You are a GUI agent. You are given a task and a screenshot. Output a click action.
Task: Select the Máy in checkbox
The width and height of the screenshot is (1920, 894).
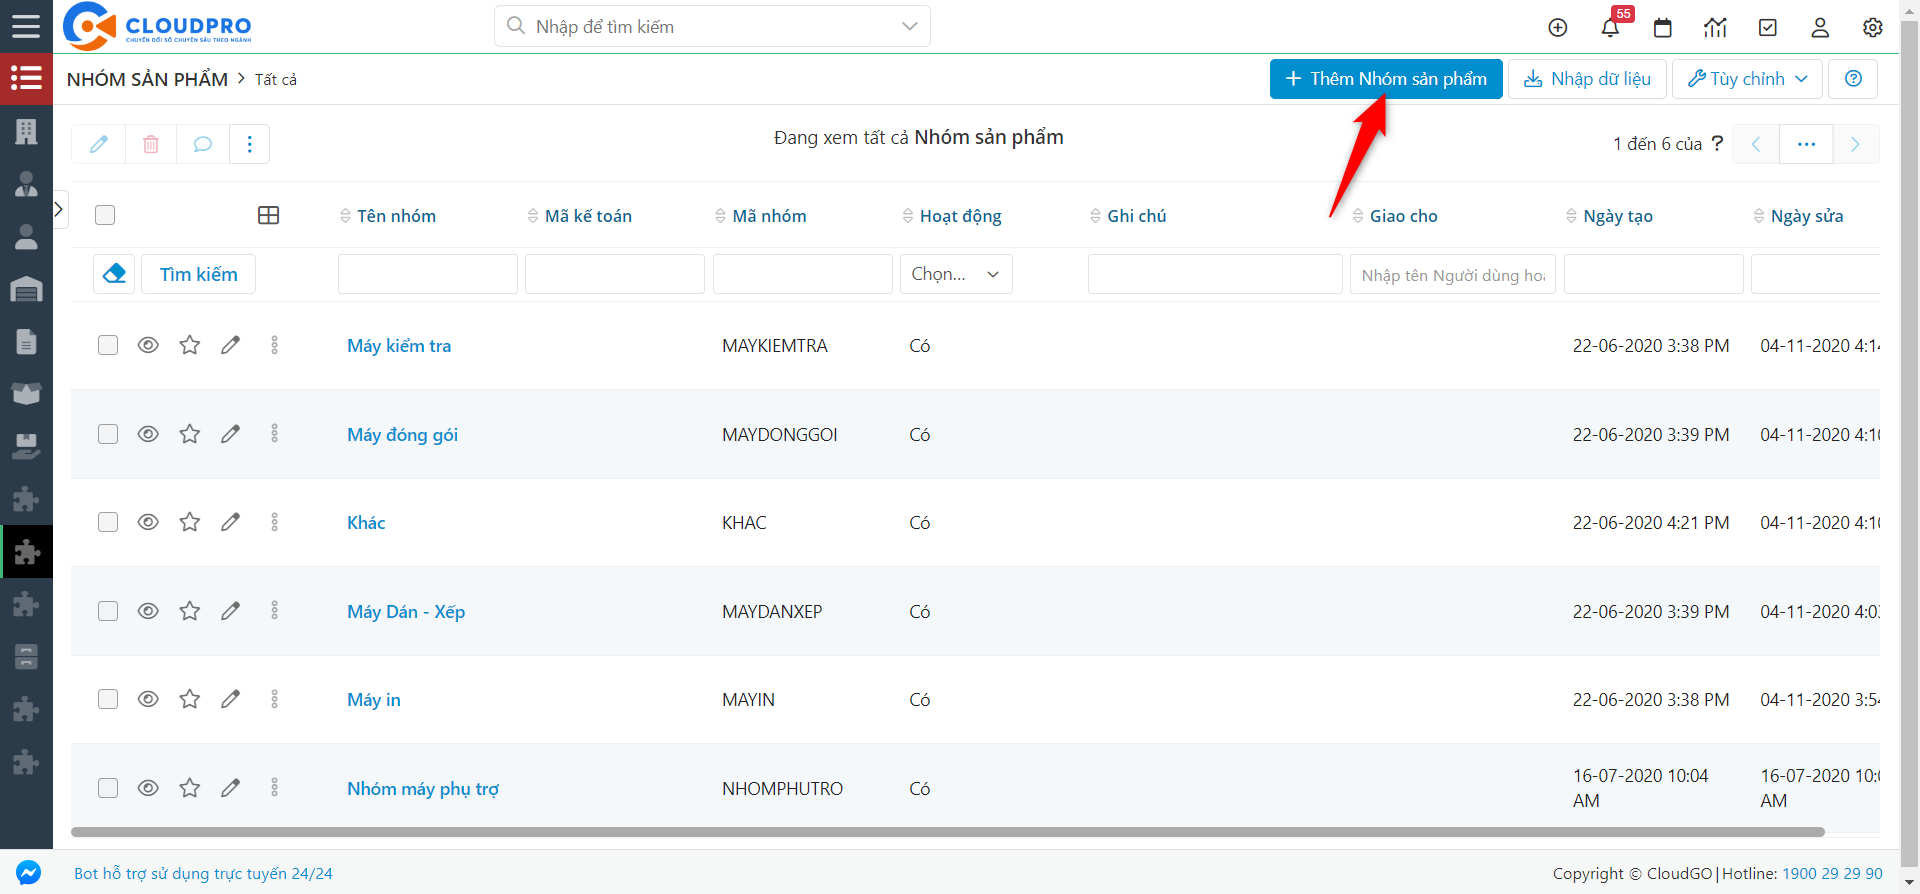coord(108,699)
